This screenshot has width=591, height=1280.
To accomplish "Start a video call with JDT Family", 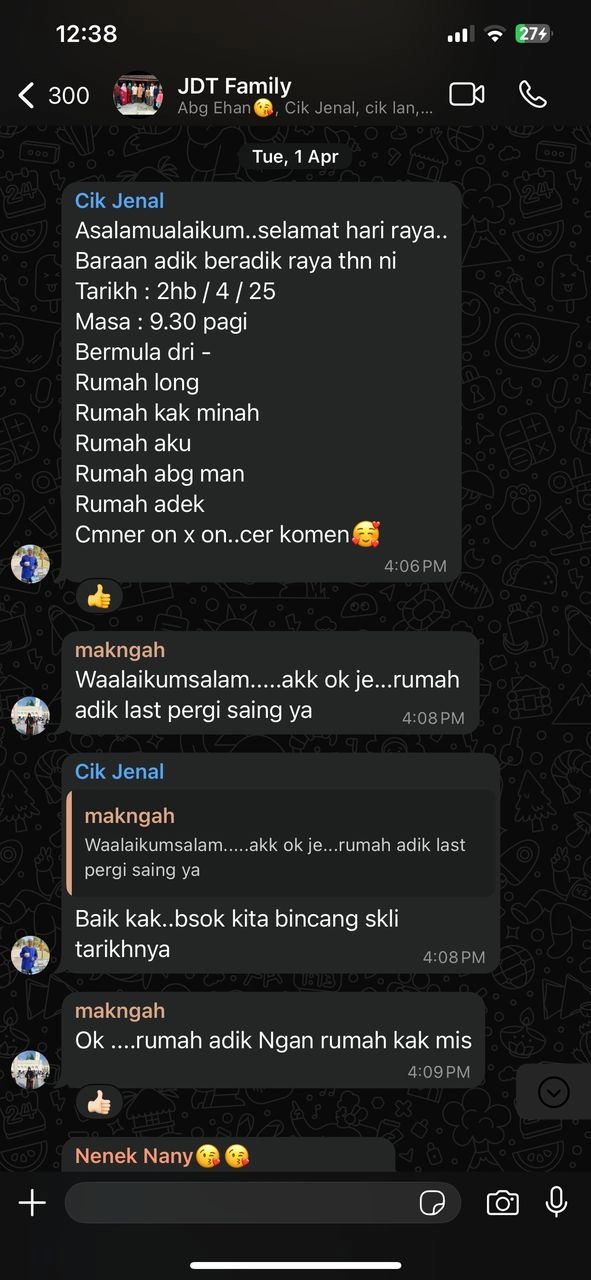I will pos(467,95).
